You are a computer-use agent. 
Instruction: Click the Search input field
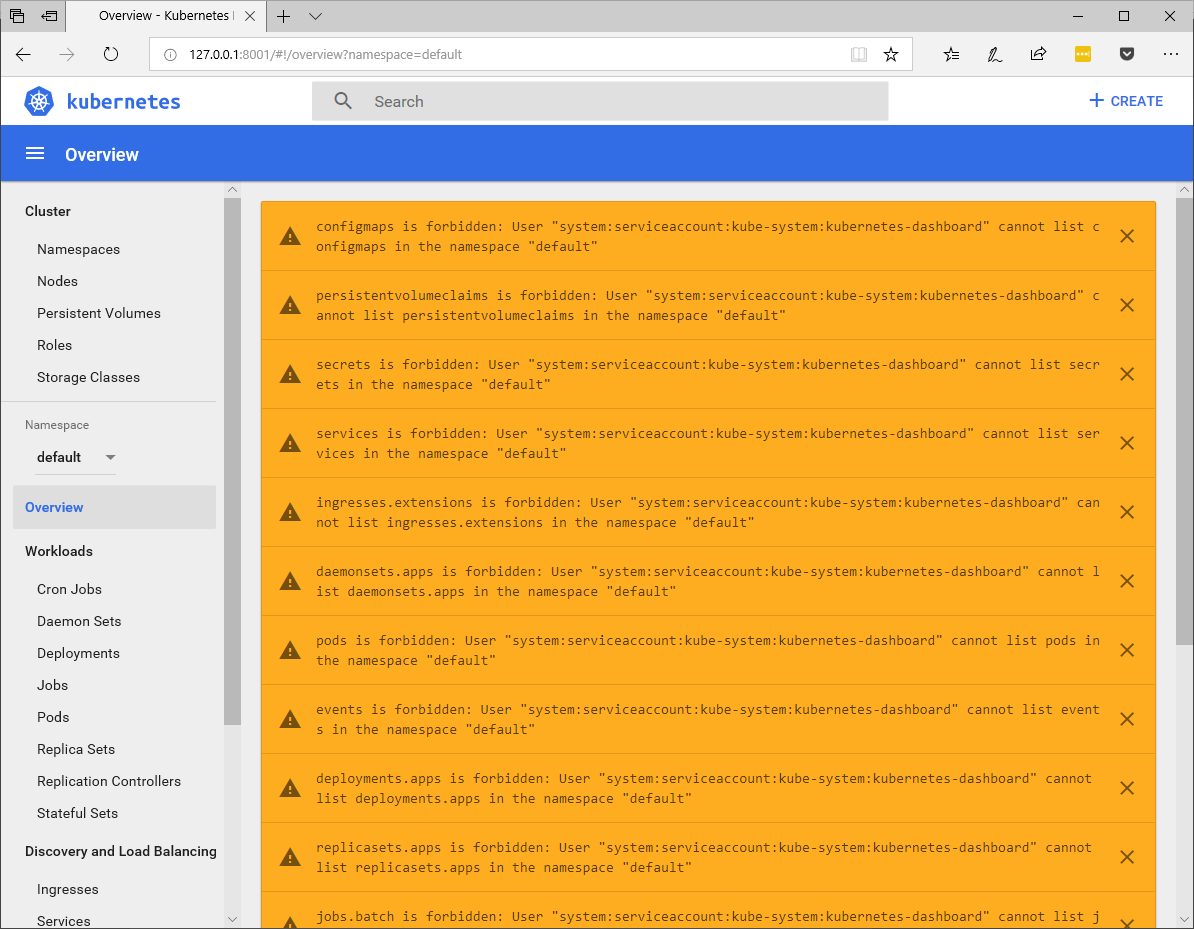(600, 101)
